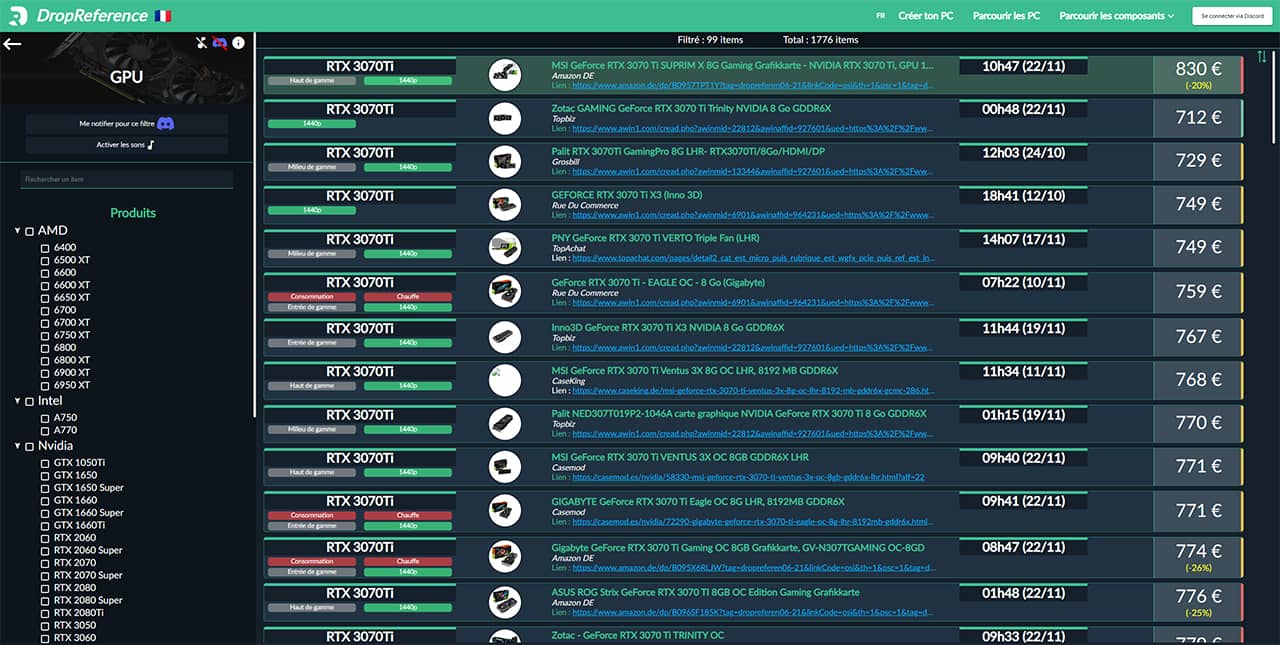Check the 6950 XT filter checkbox
The height and width of the screenshot is (645, 1280).
point(45,385)
